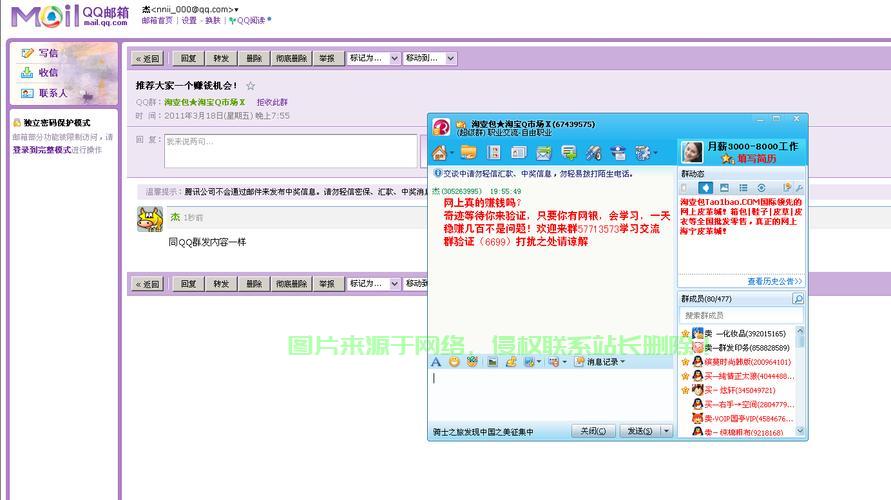This screenshot has height=500, width=891.
Task: Click top 举报 button
Action: (327, 59)
